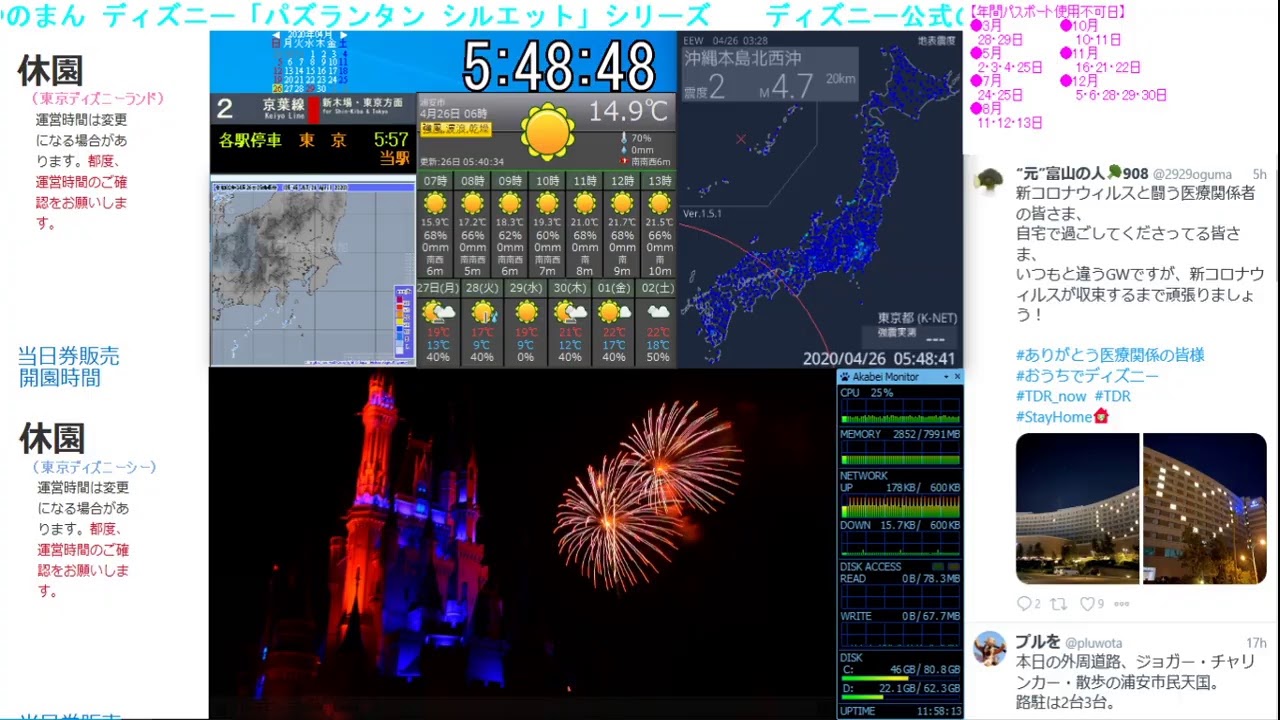Click the castle fireworks video area
Image resolution: width=1280 pixels, height=720 pixels.
(521, 543)
